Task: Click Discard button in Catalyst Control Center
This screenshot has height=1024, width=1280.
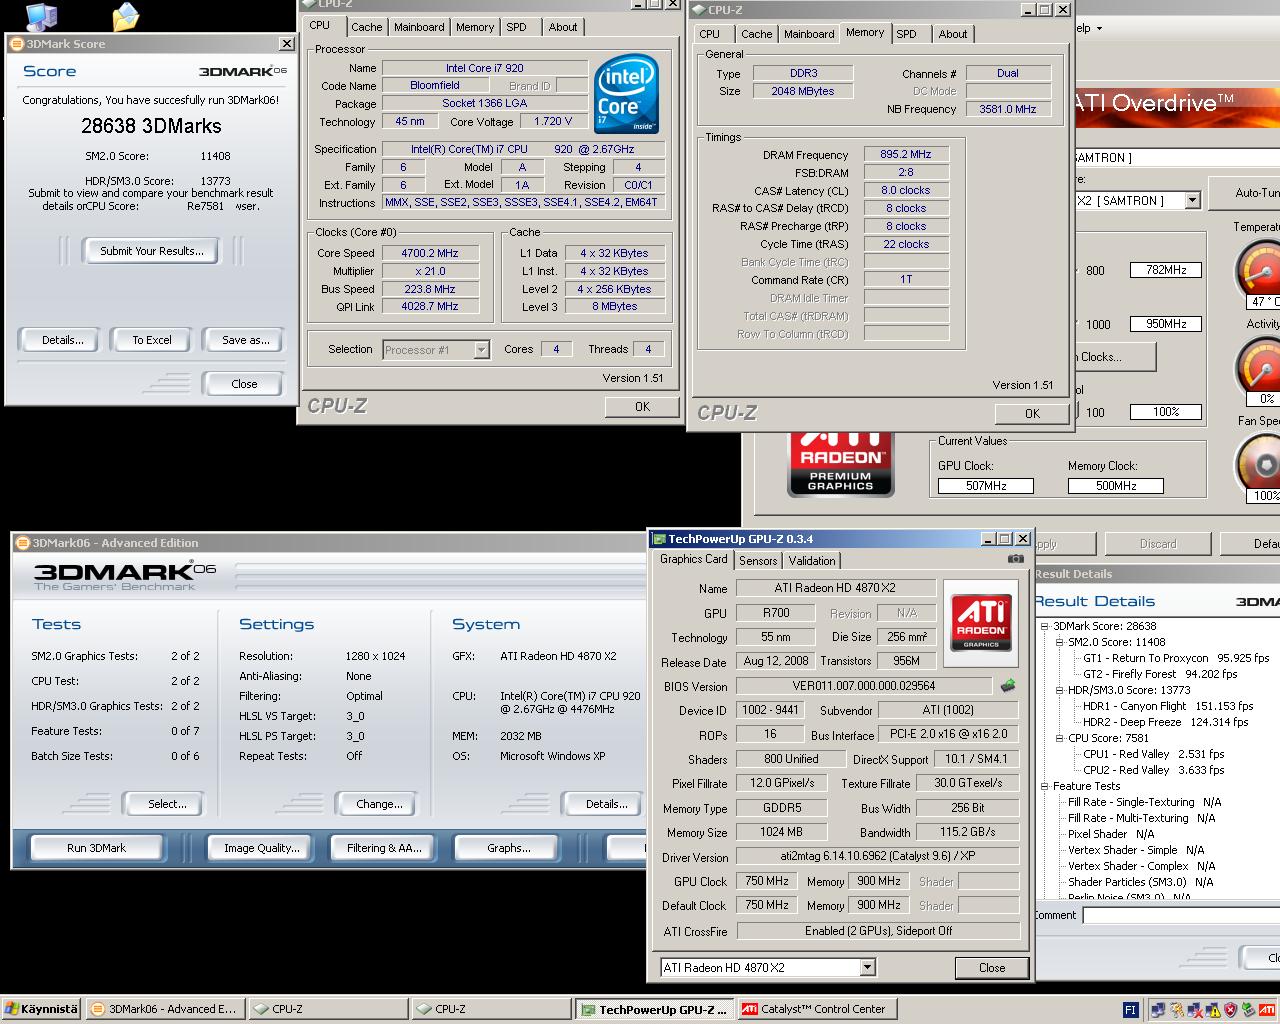Action: point(1158,544)
